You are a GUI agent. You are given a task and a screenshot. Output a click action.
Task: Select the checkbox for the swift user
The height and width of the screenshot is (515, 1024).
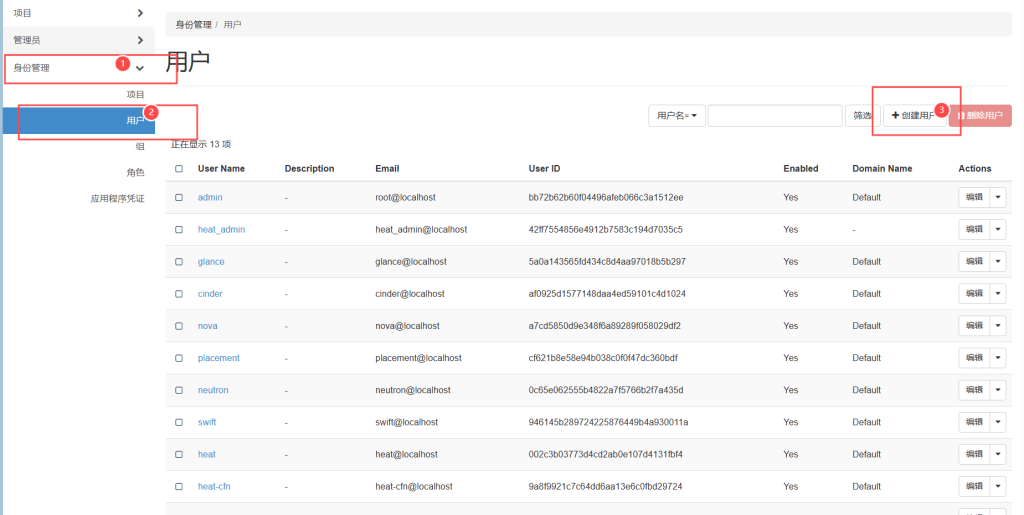179,422
